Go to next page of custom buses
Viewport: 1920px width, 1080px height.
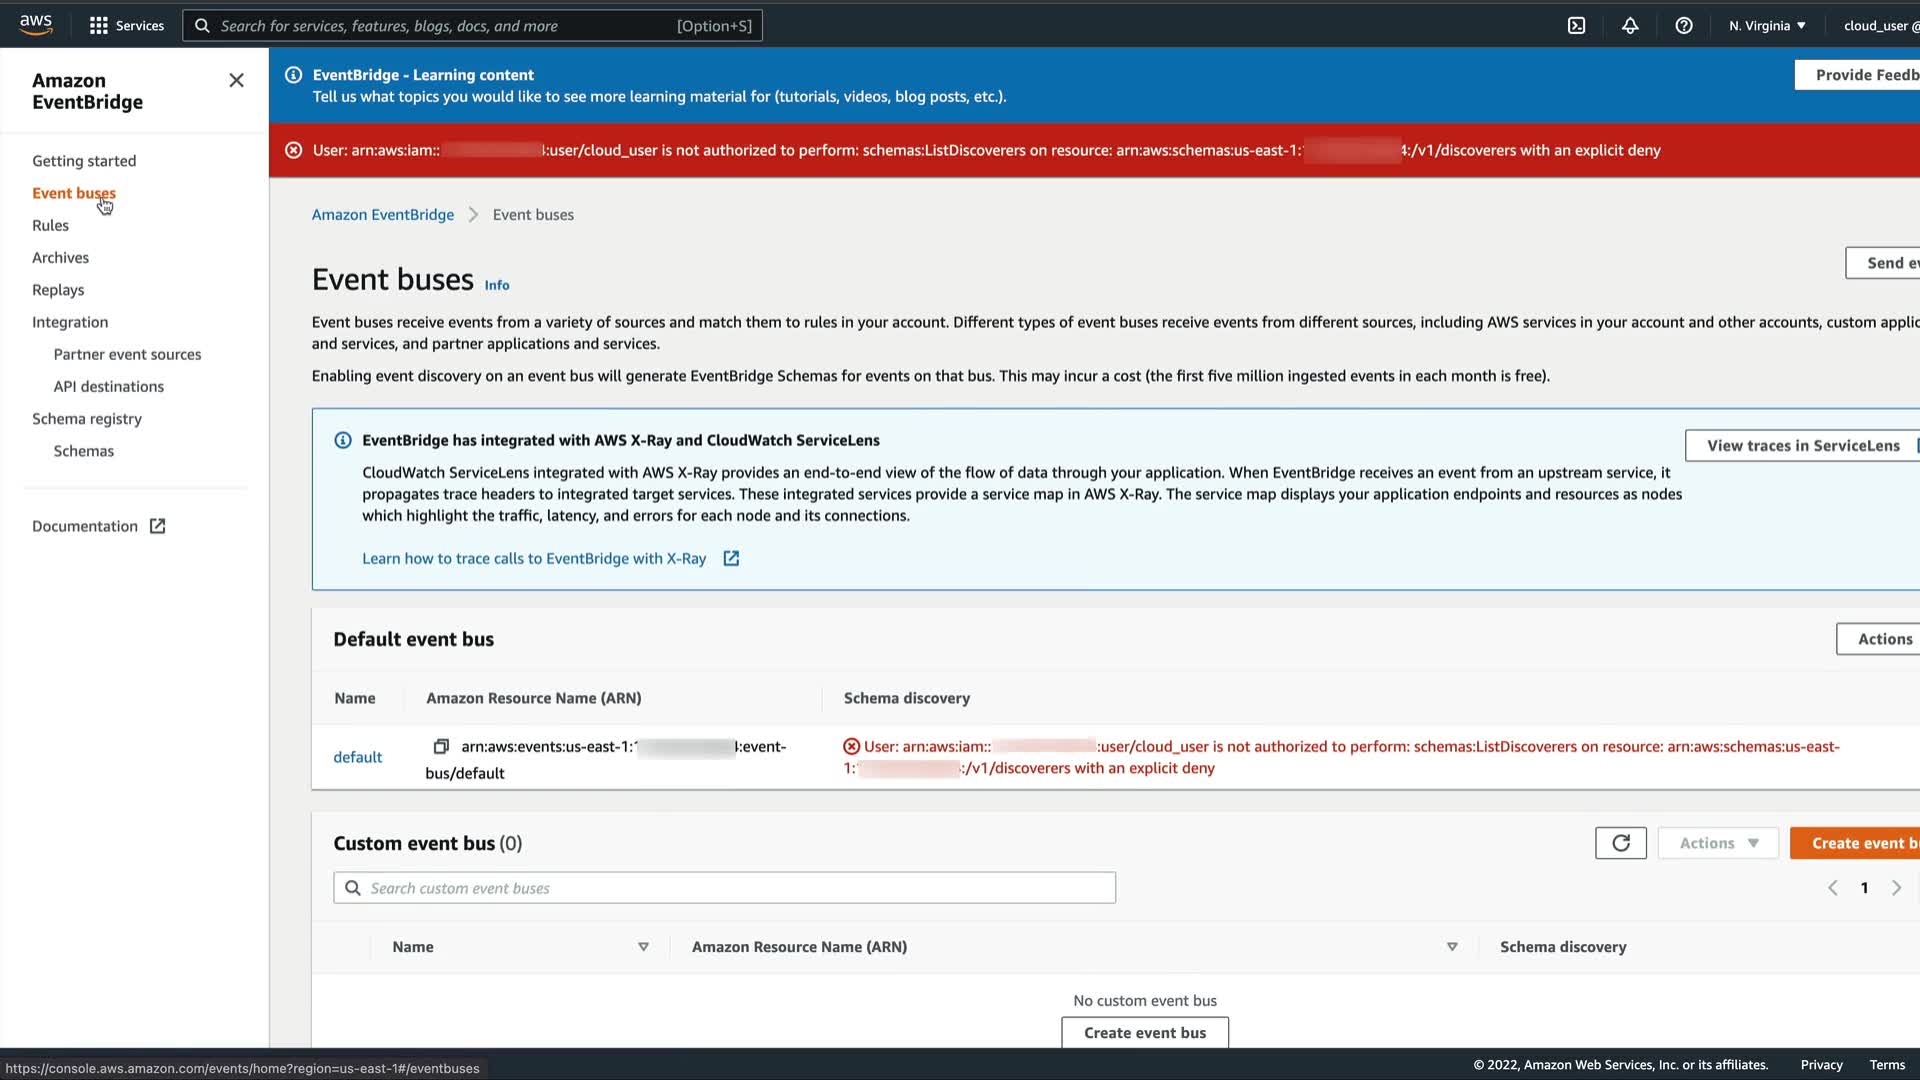[1896, 888]
